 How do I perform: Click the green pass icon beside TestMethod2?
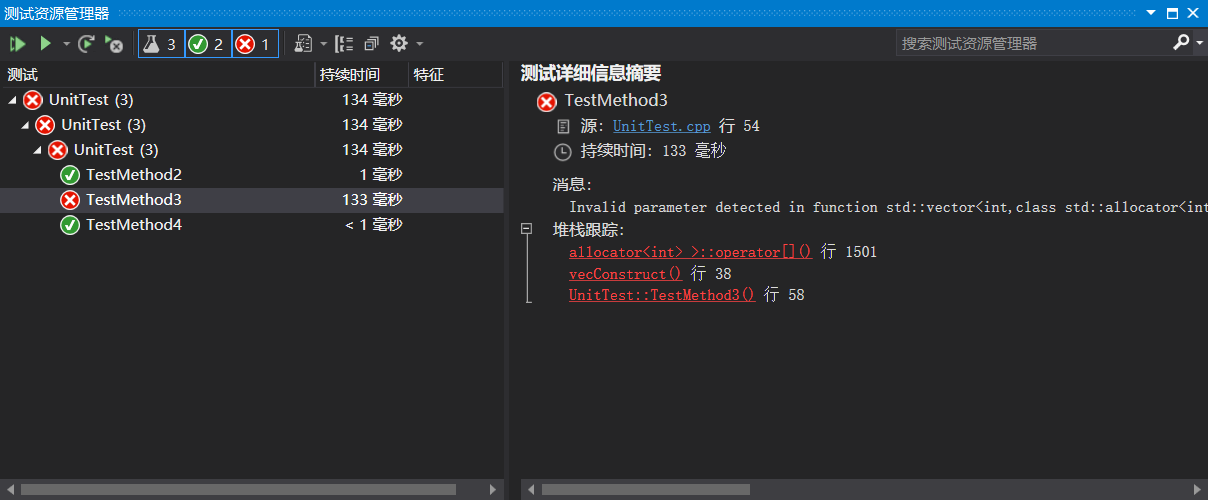click(70, 175)
